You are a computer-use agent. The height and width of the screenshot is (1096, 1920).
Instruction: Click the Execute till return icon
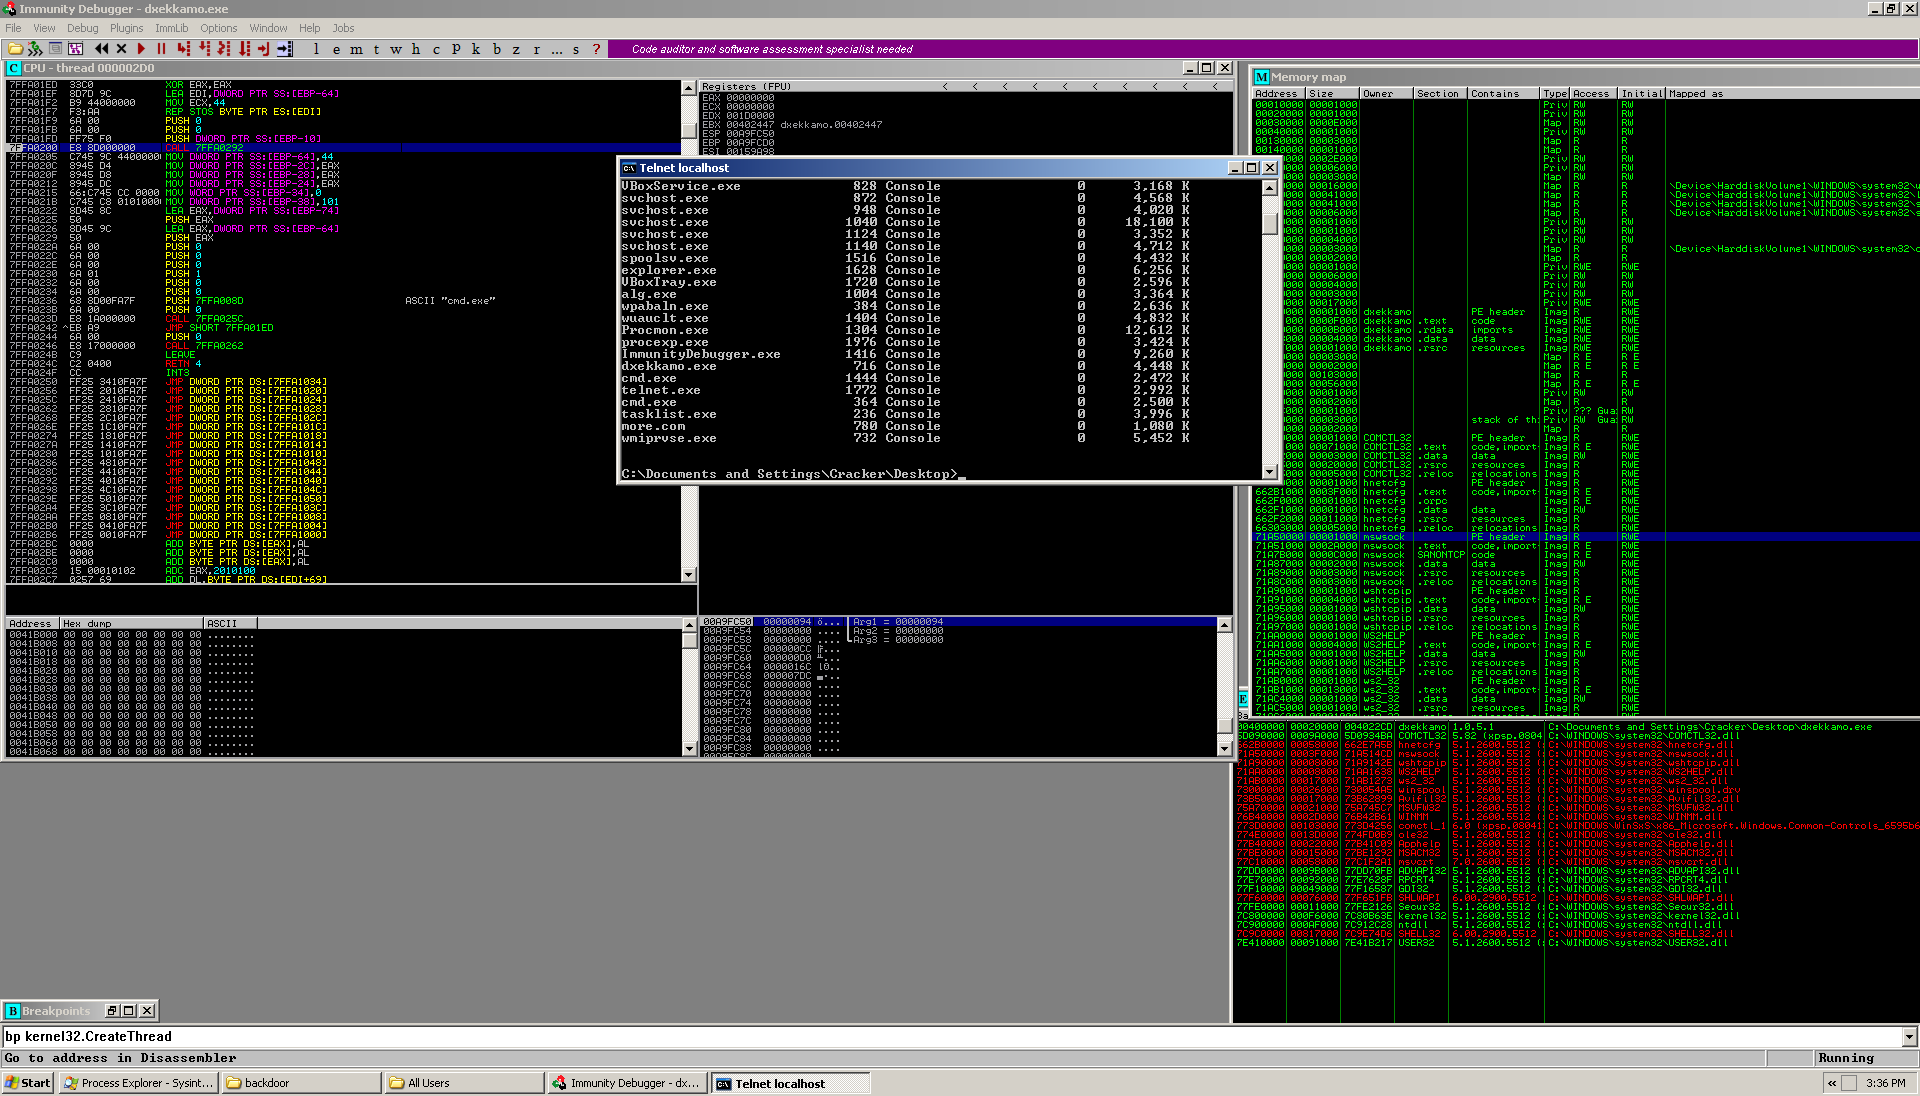(x=264, y=48)
